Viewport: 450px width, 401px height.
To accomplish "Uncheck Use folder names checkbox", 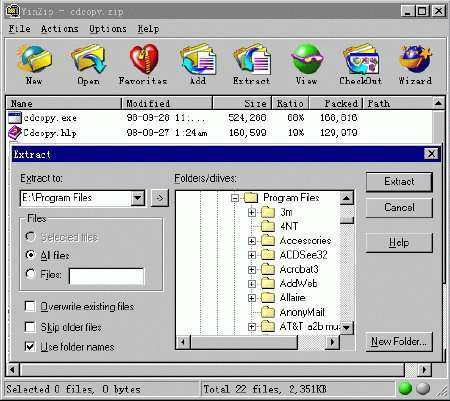I will [x=30, y=347].
